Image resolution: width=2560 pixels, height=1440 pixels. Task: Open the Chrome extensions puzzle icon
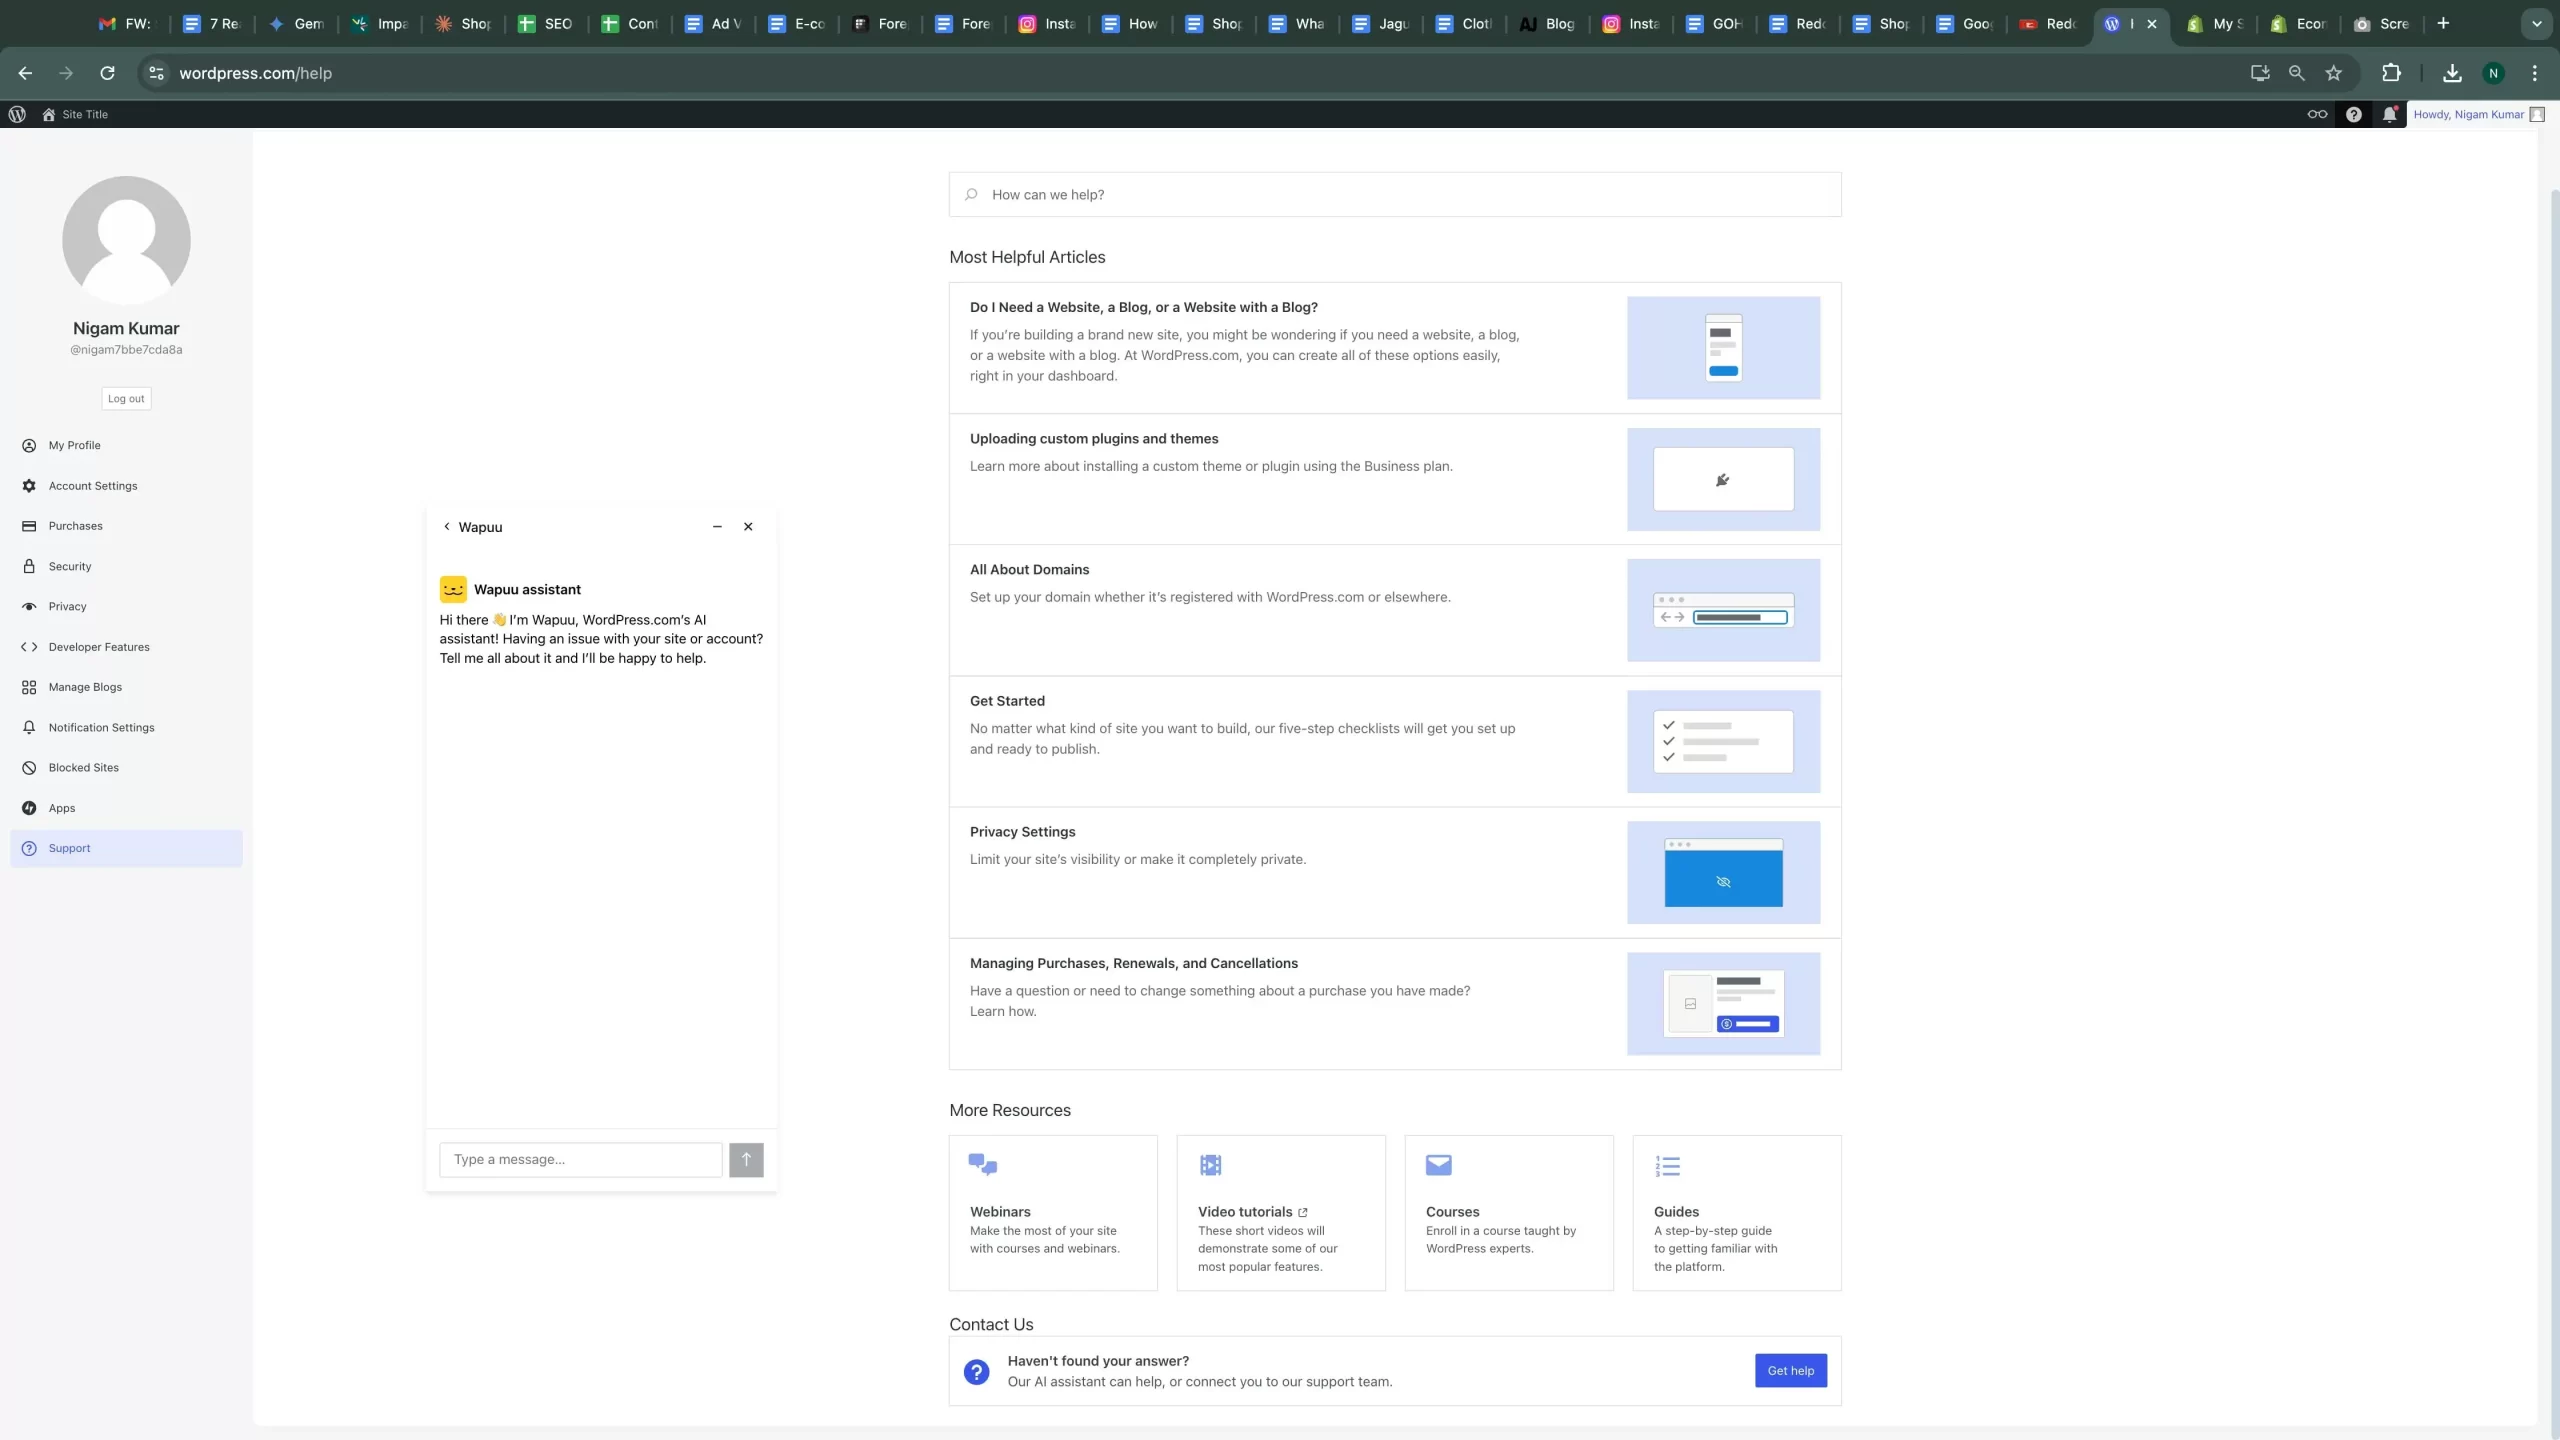point(2391,73)
